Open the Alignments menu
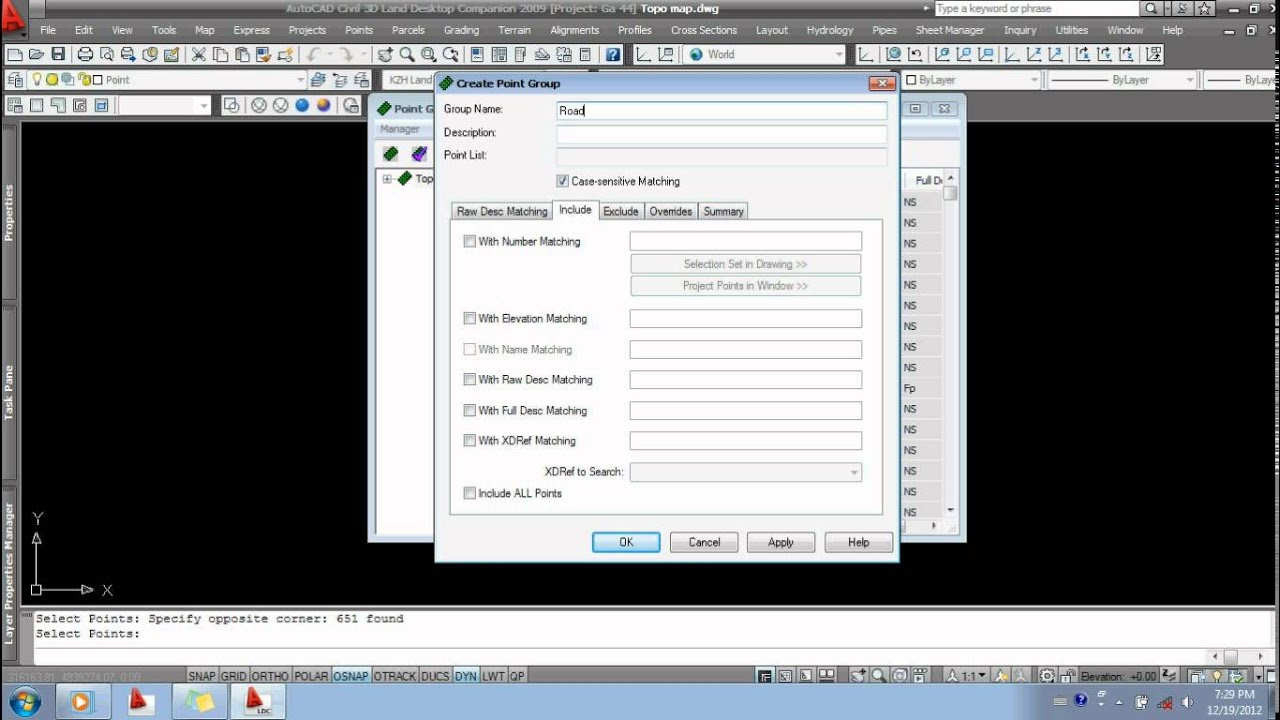Screen dimensions: 1280x720 (x=575, y=30)
